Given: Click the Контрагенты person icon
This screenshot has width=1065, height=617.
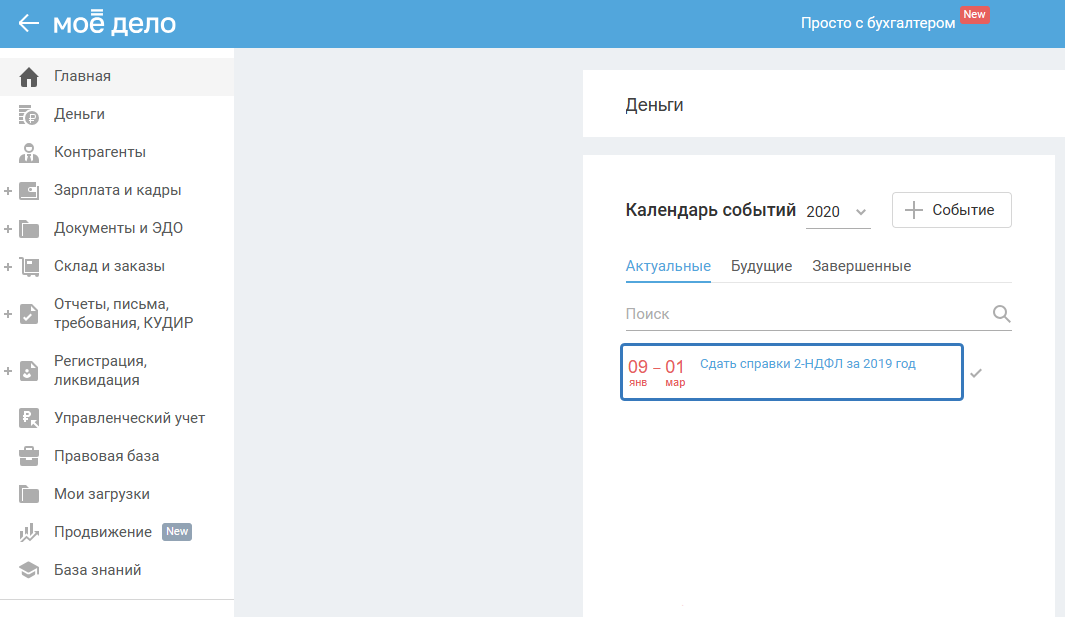Looking at the screenshot, I should click(29, 153).
